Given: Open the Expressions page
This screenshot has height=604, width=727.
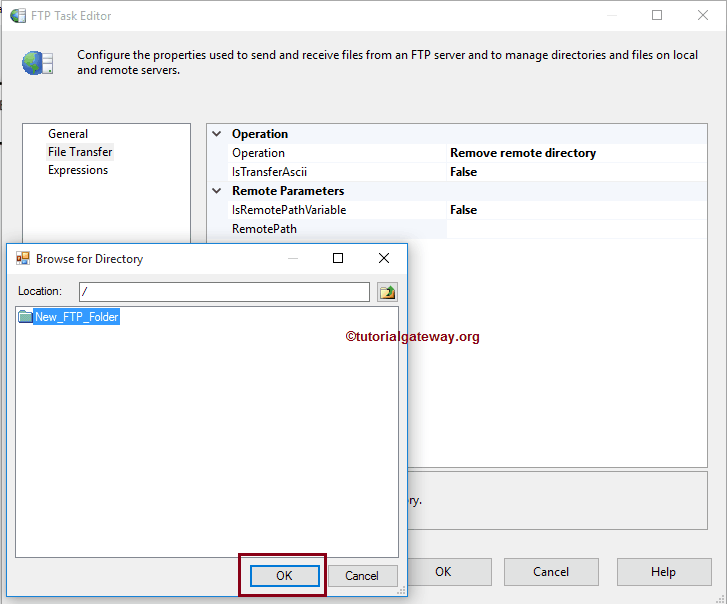Looking at the screenshot, I should pos(78,170).
